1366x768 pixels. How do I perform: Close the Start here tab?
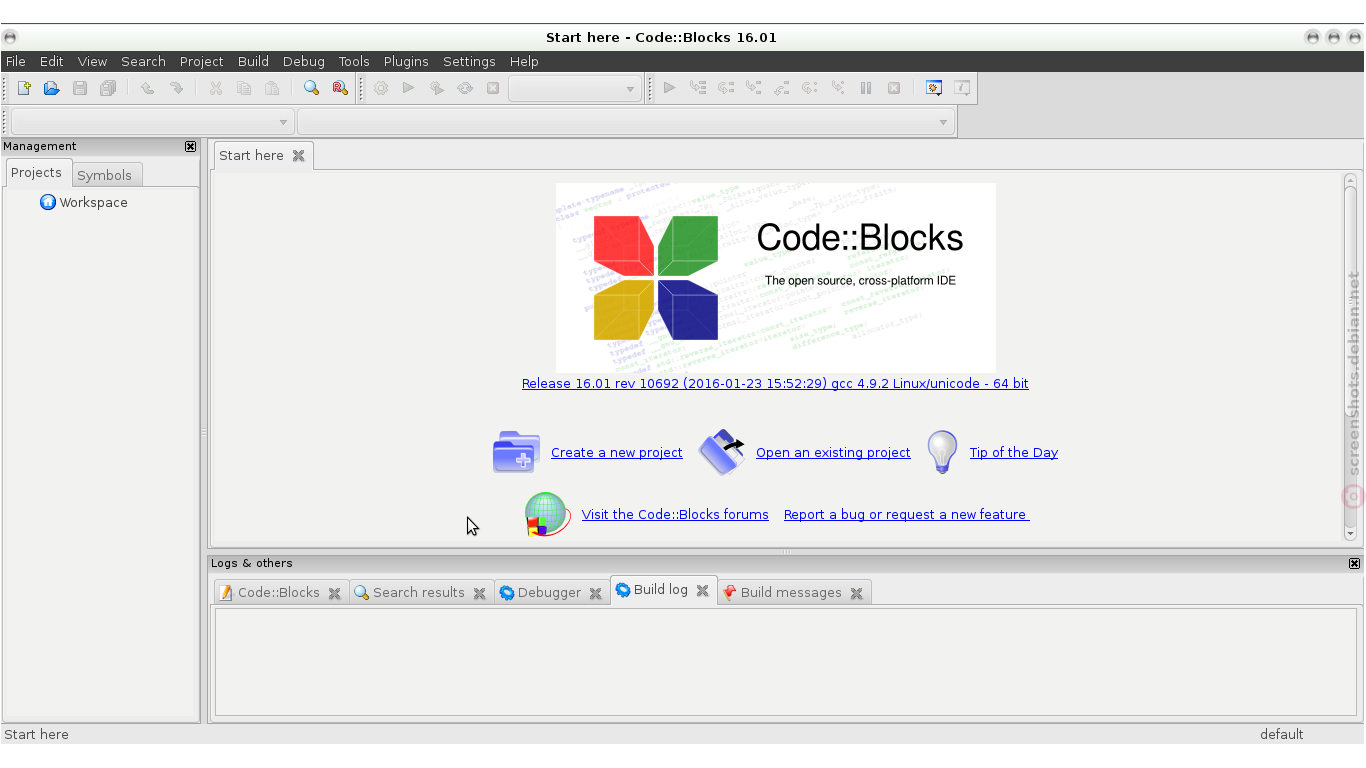click(298, 155)
